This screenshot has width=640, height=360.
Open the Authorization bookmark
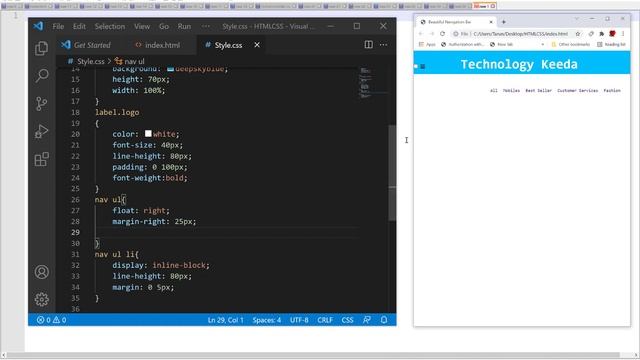[462, 44]
